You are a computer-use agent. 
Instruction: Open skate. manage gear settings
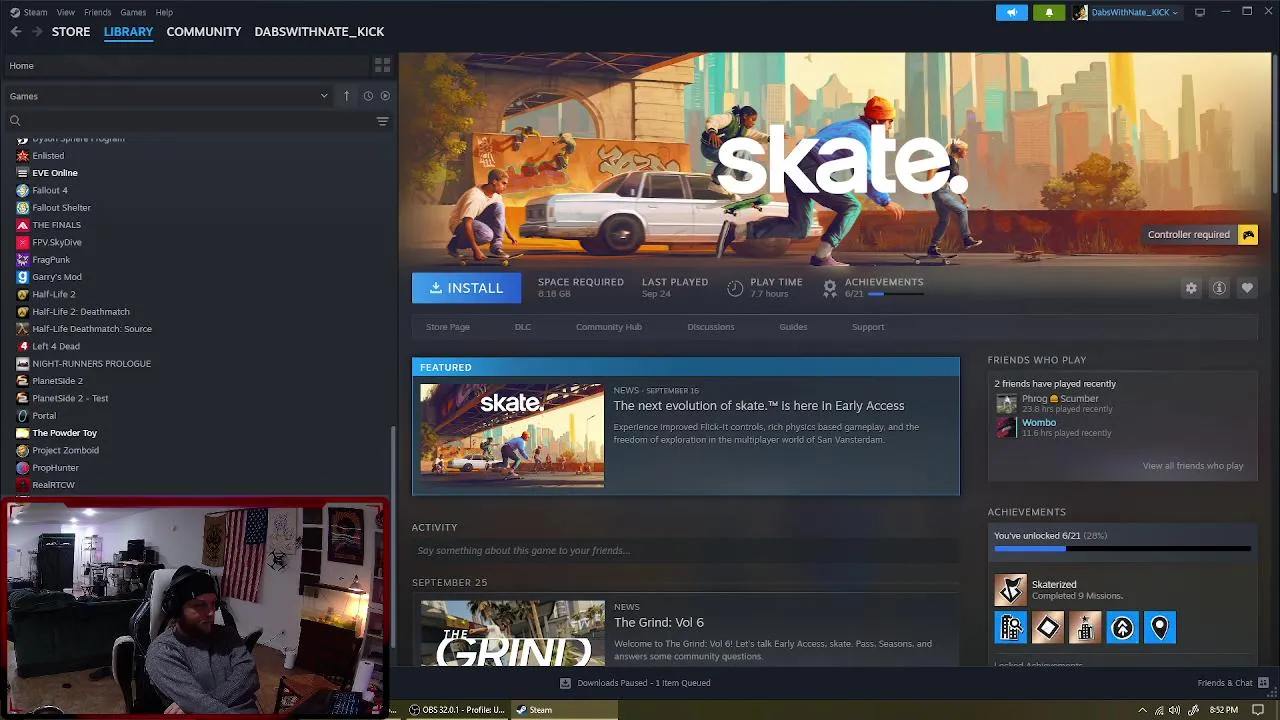point(1191,288)
